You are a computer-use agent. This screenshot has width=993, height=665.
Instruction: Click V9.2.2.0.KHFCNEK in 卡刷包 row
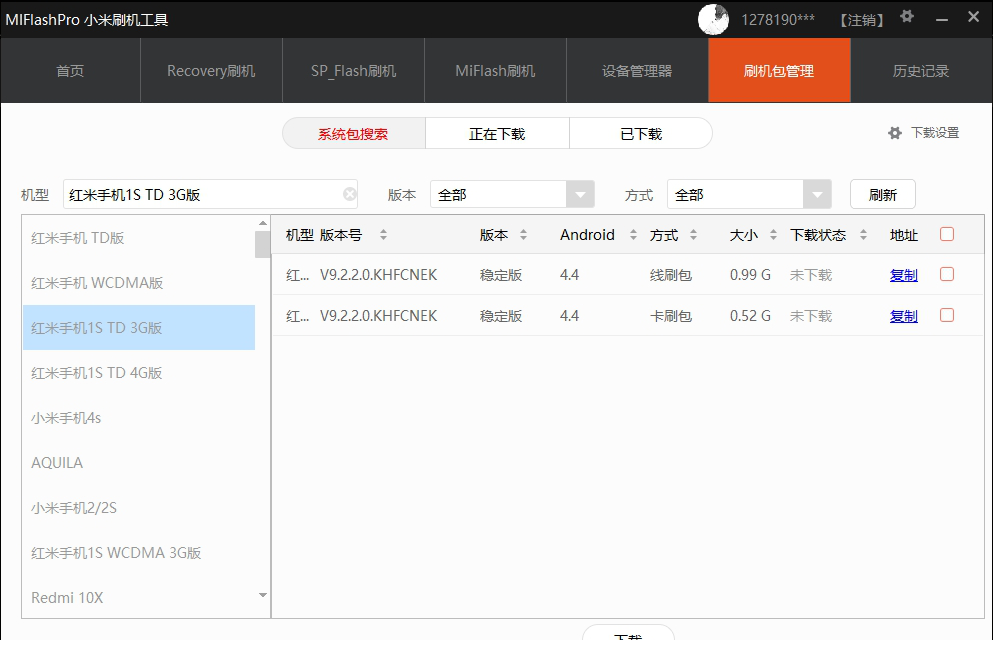(x=378, y=315)
